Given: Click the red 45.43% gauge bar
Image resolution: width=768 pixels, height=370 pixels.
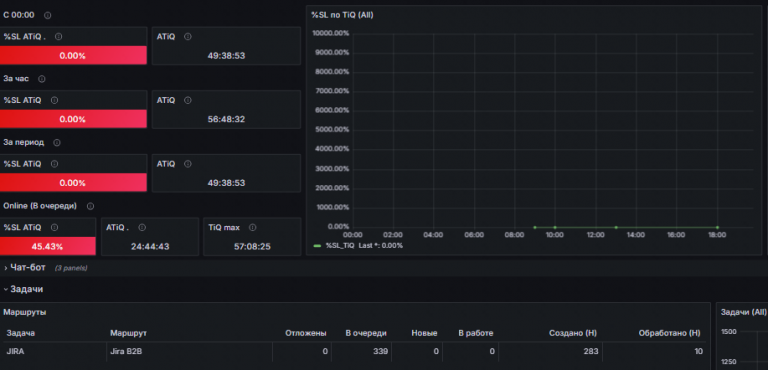Looking at the screenshot, I should [48, 246].
